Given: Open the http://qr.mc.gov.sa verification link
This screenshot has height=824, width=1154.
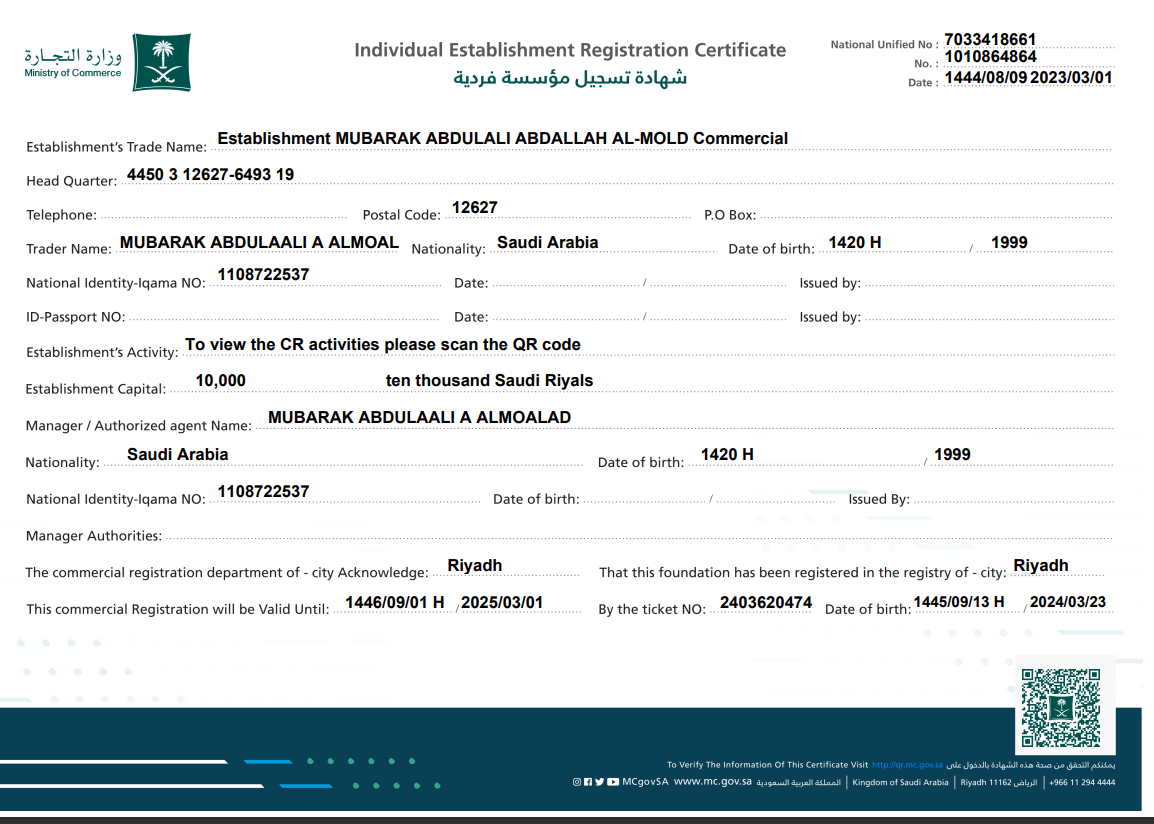Looking at the screenshot, I should coord(907,765).
